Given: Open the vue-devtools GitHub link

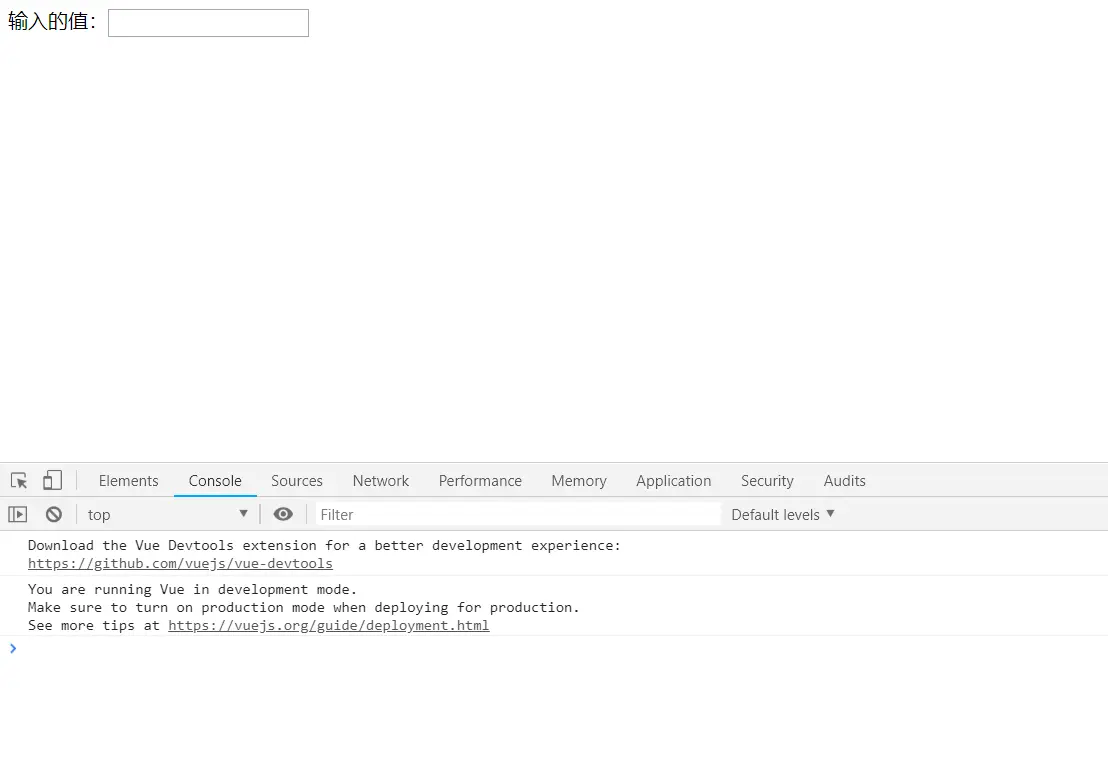Looking at the screenshot, I should (x=180, y=563).
